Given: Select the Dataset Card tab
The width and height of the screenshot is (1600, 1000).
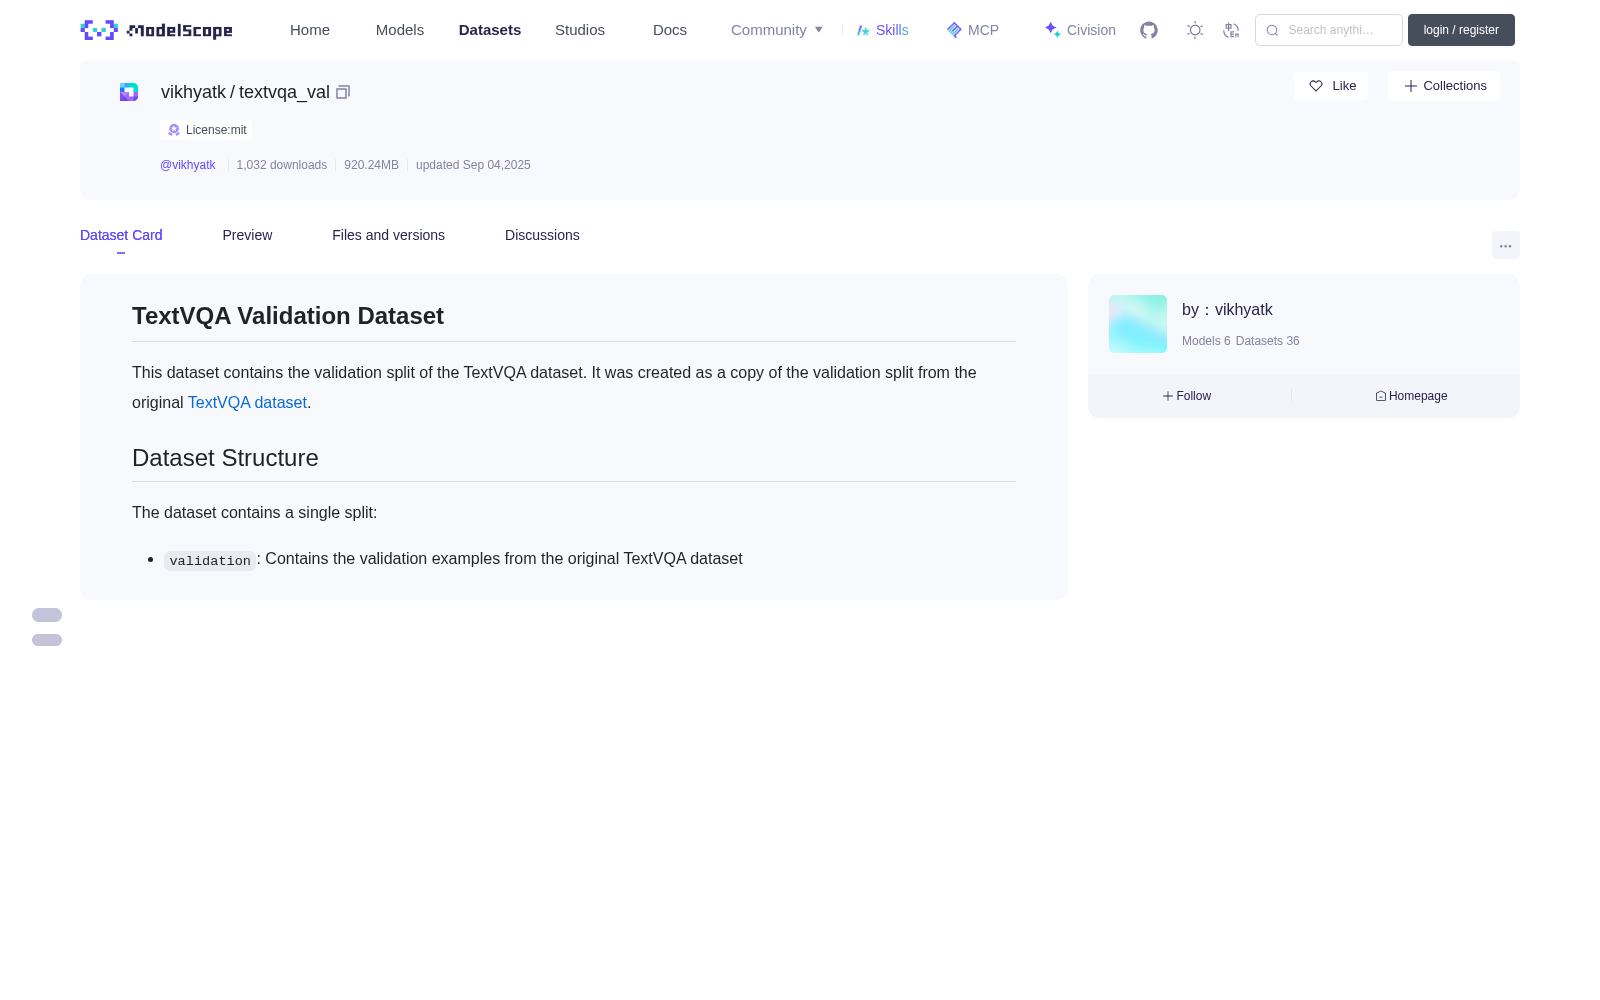Looking at the screenshot, I should [121, 235].
